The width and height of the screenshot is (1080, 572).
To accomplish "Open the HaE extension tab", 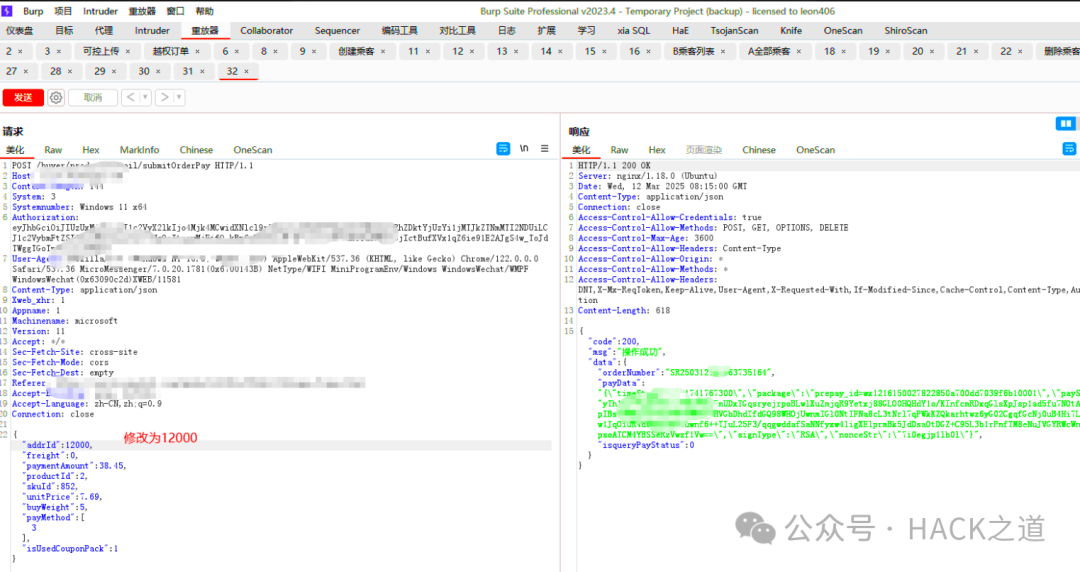I will coord(681,31).
